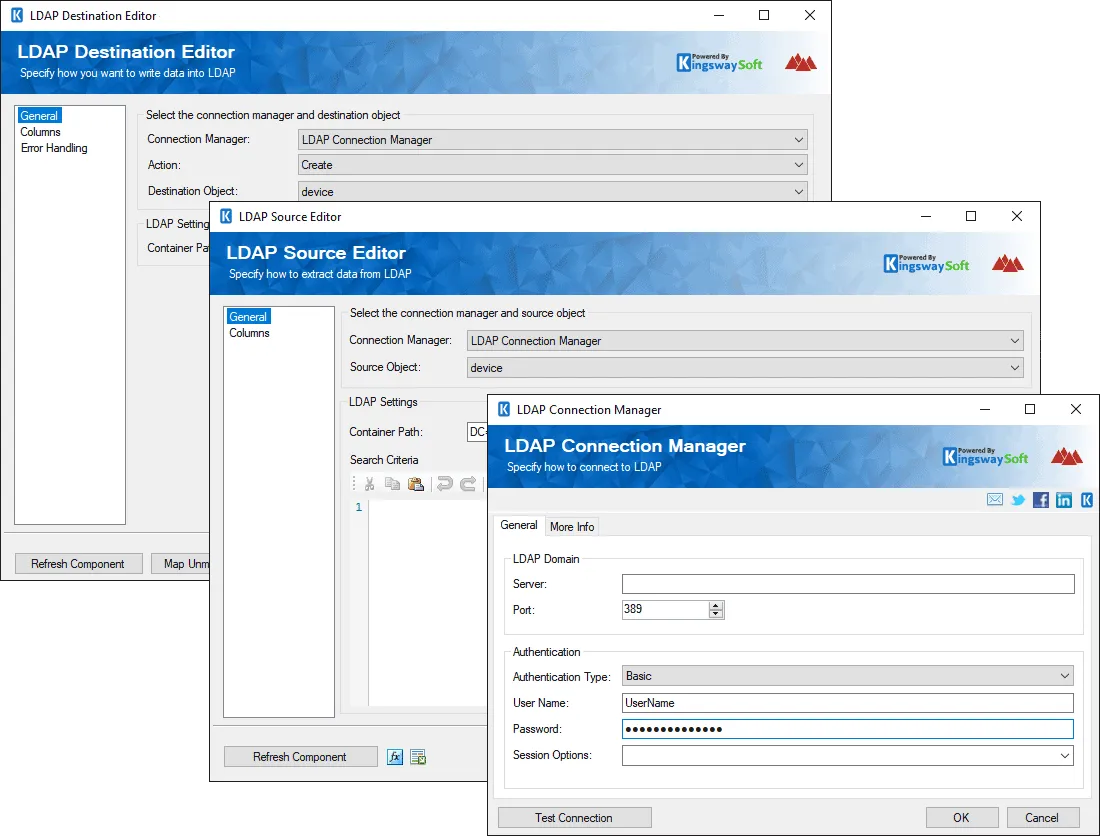Click KingswaySoft logo in Connection Manager header
Image resolution: width=1100 pixels, height=836 pixels.
(x=985, y=457)
